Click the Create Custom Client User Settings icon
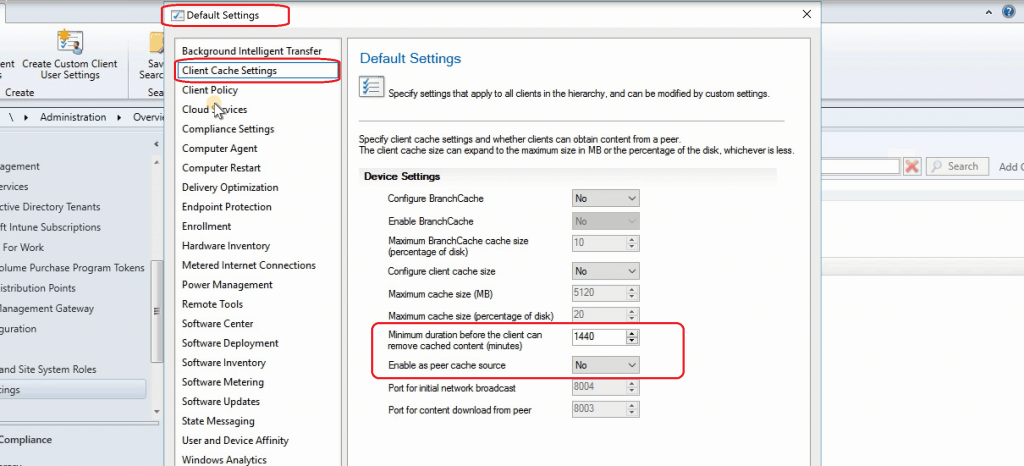The image size is (1024, 466). 69,42
